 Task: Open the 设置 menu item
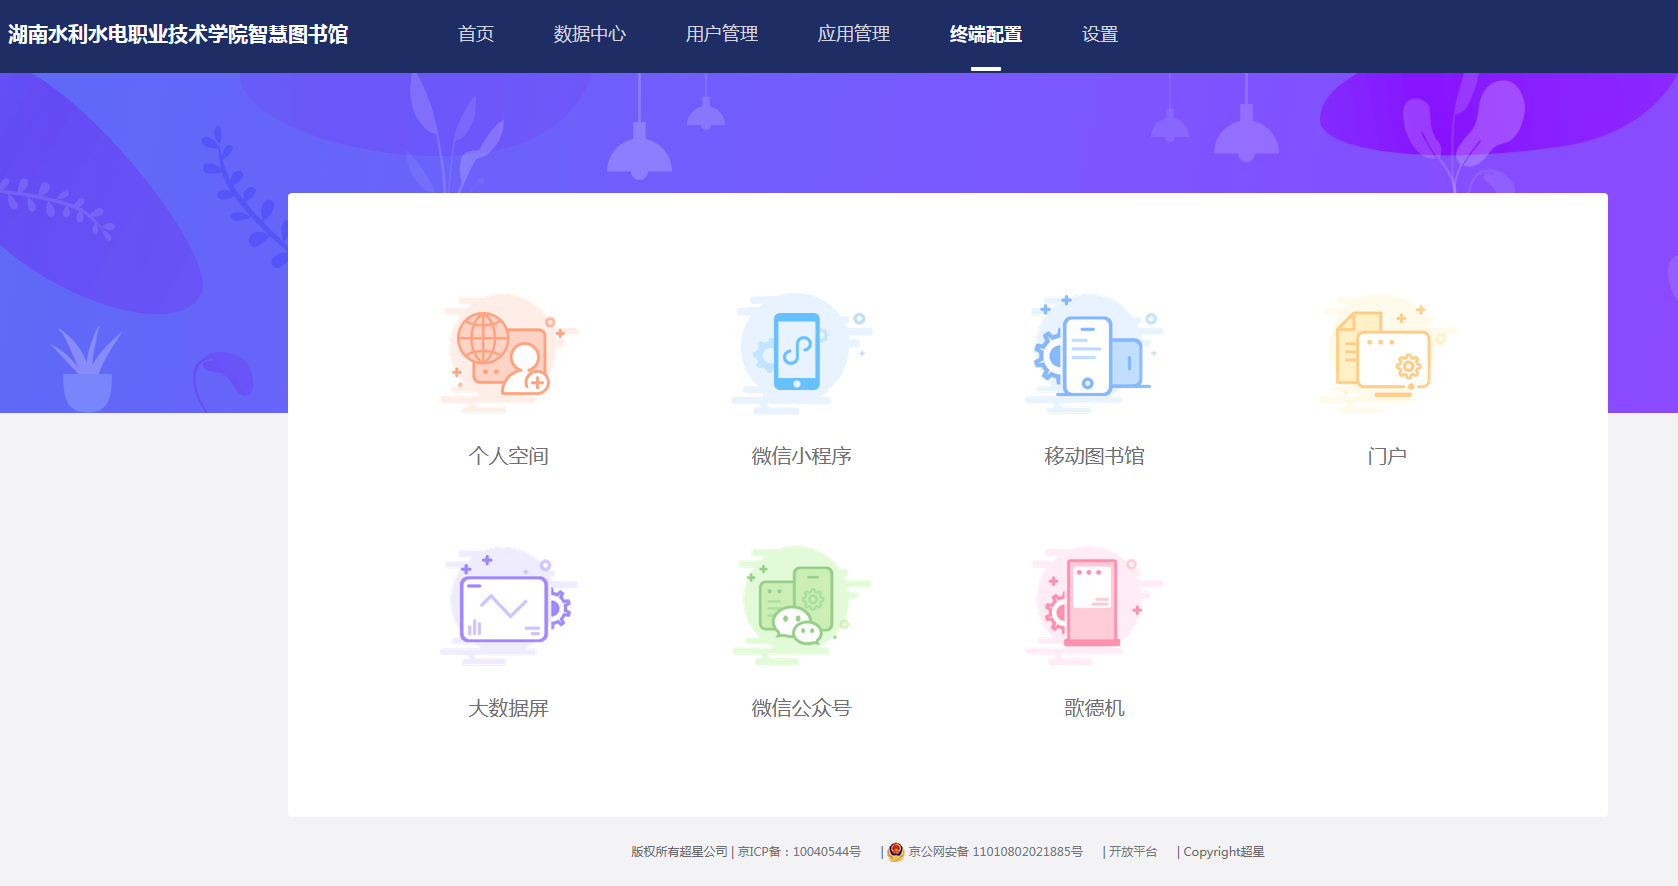coord(1100,34)
